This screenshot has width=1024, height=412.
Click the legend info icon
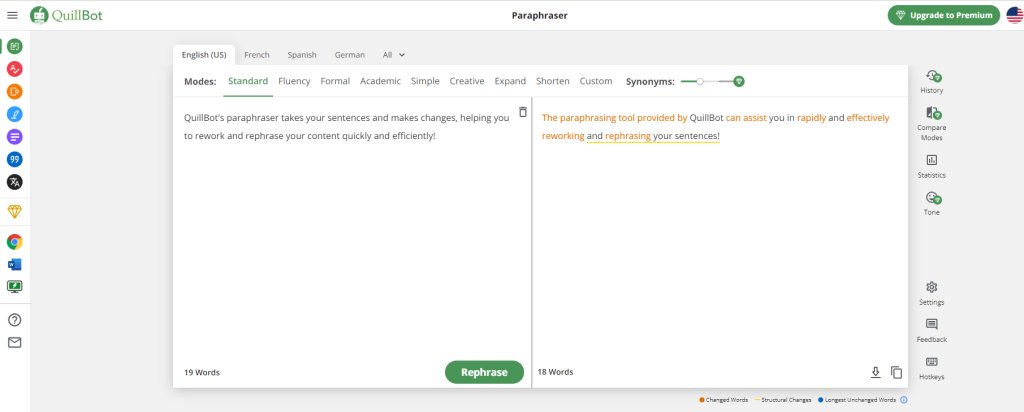(x=904, y=400)
